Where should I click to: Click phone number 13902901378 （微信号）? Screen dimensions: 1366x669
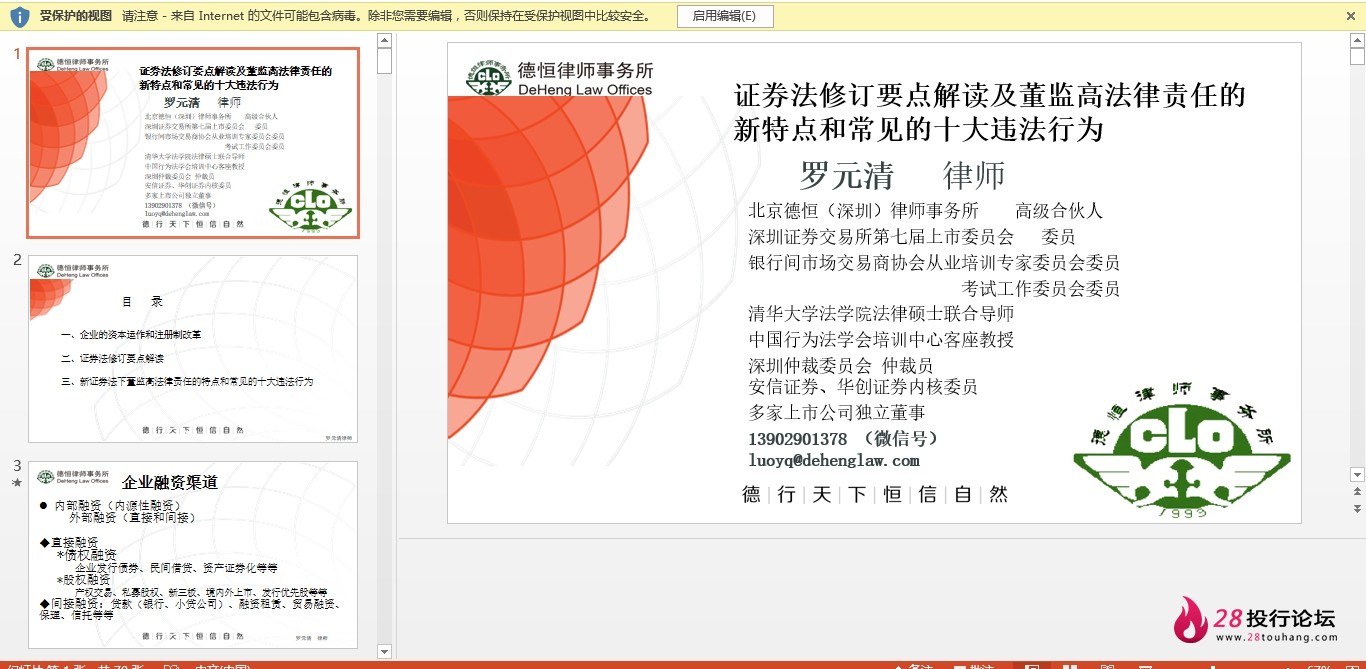click(844, 439)
